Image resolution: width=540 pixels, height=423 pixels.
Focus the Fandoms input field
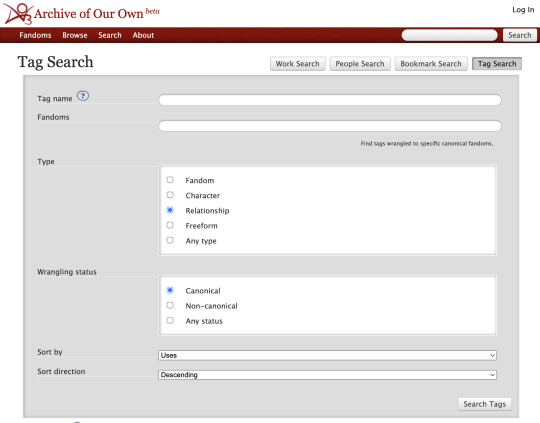(330, 126)
